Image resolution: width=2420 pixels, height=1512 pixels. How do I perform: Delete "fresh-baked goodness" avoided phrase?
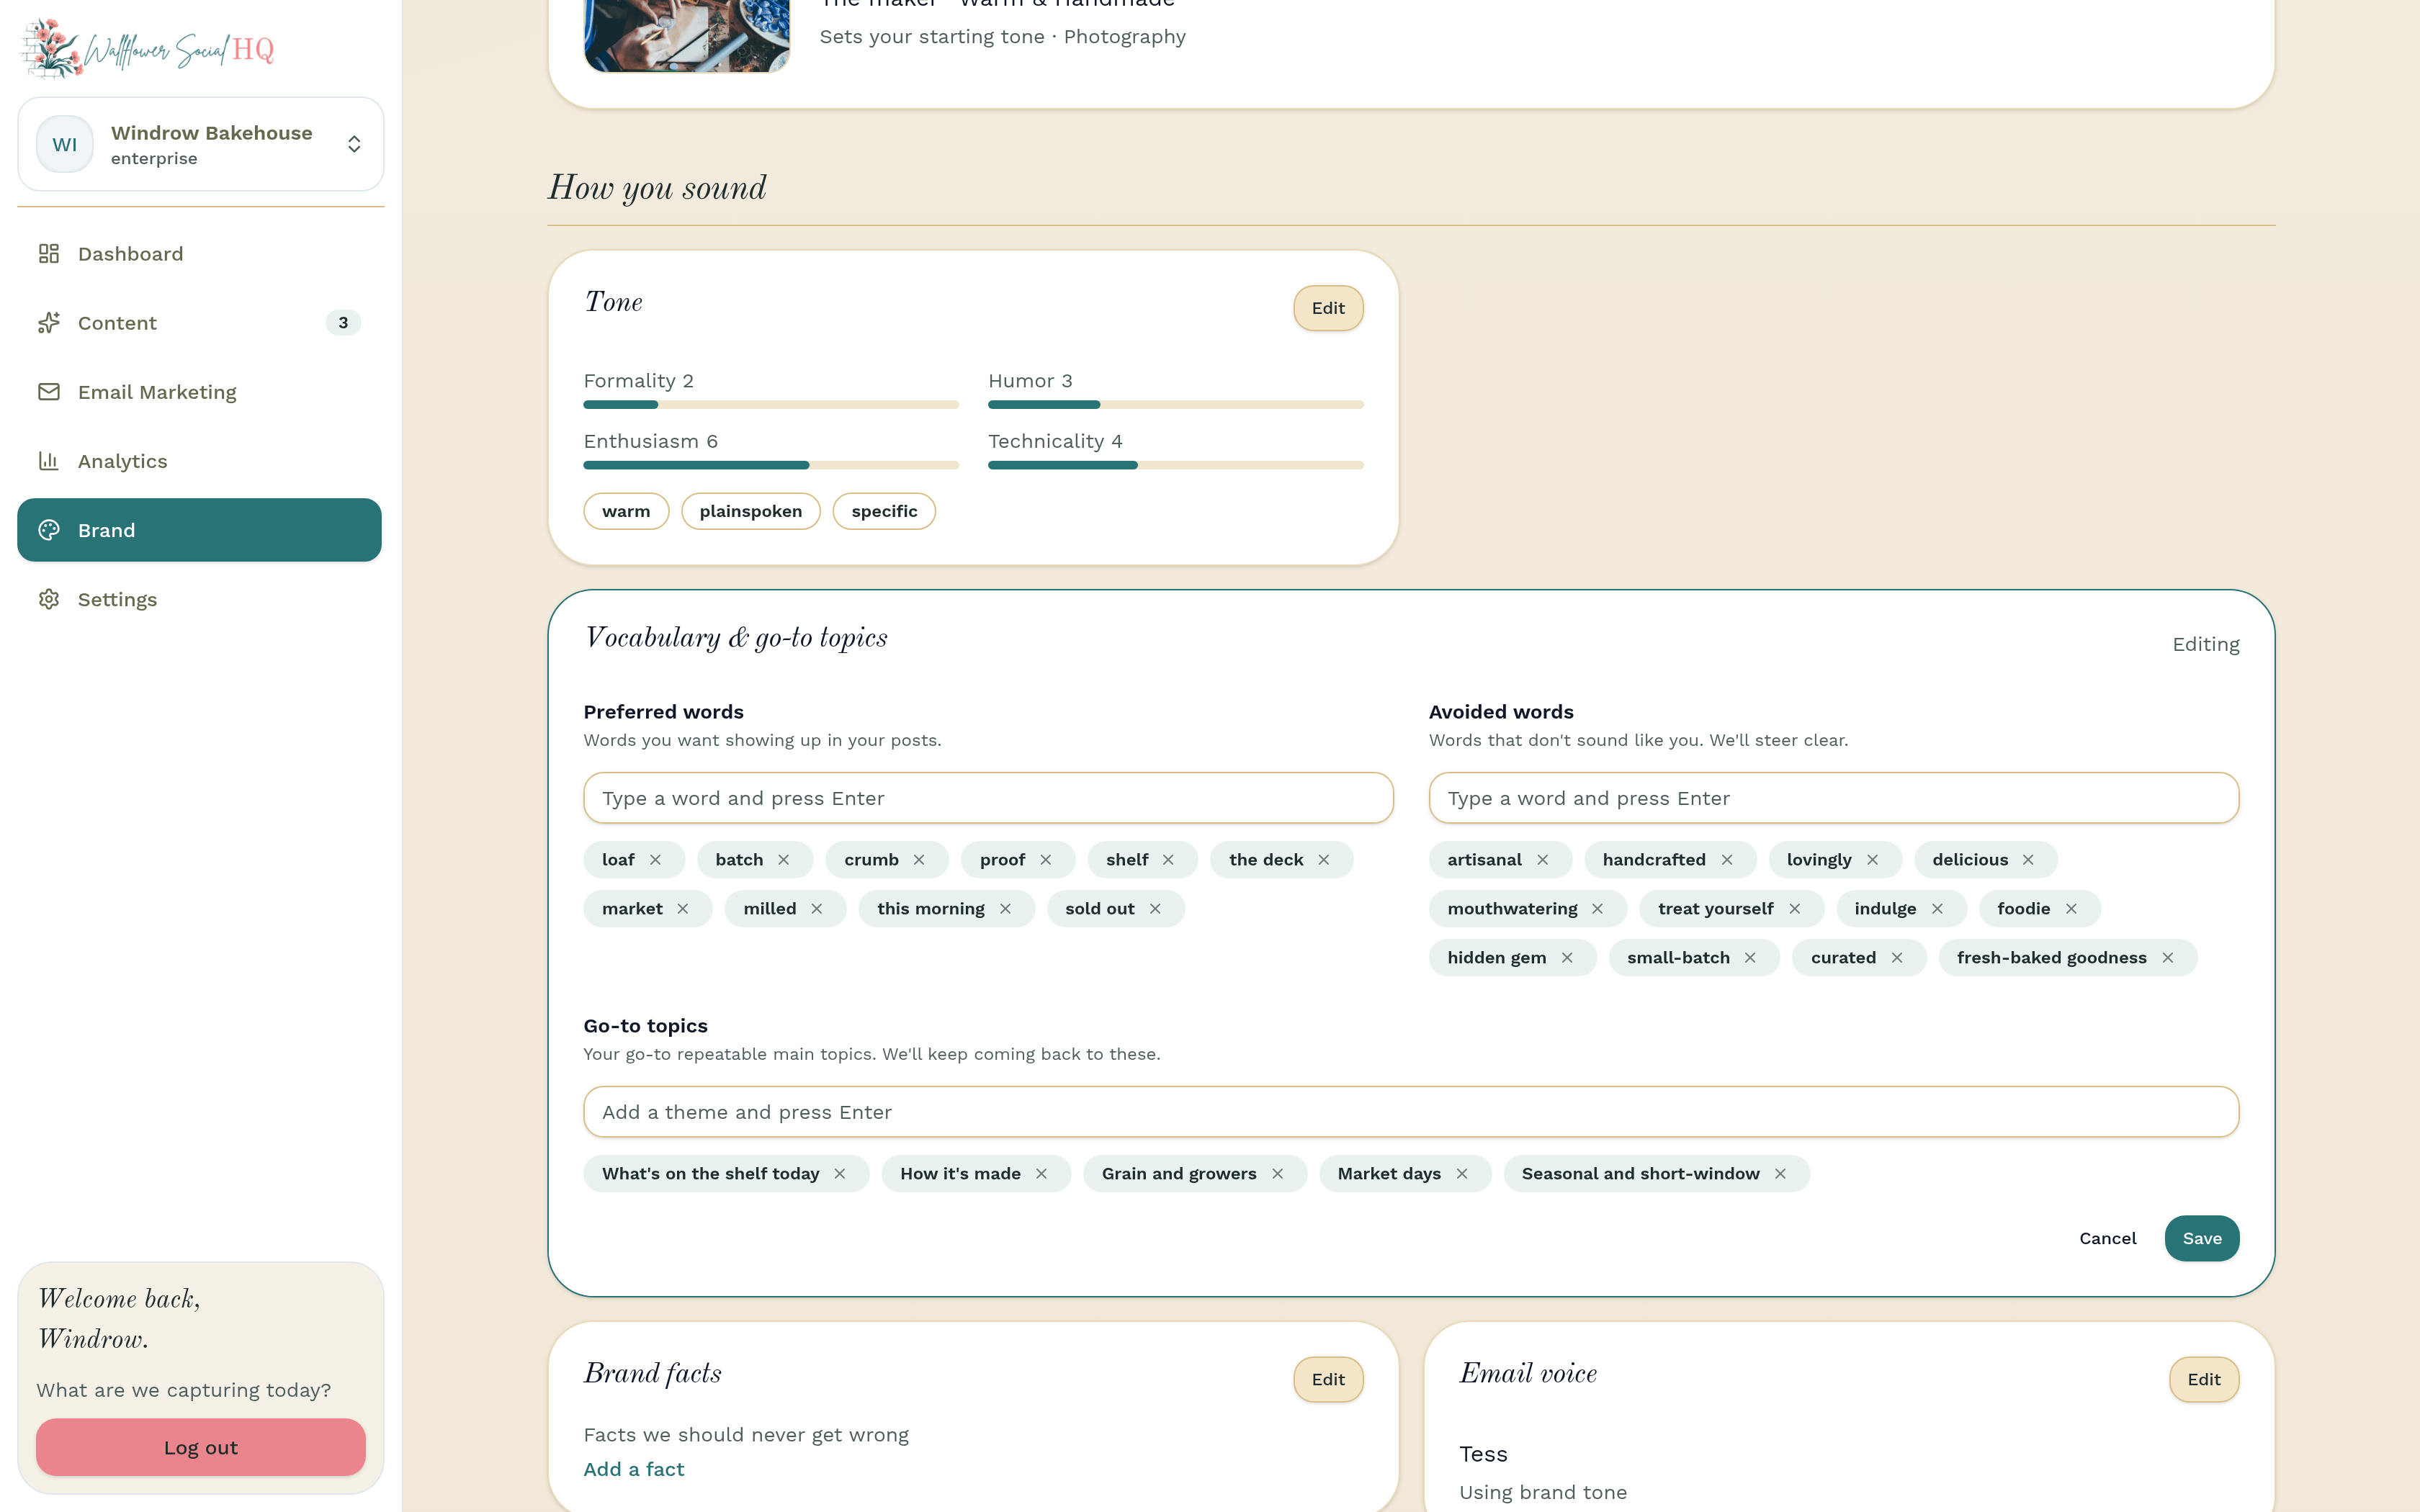[2168, 958]
